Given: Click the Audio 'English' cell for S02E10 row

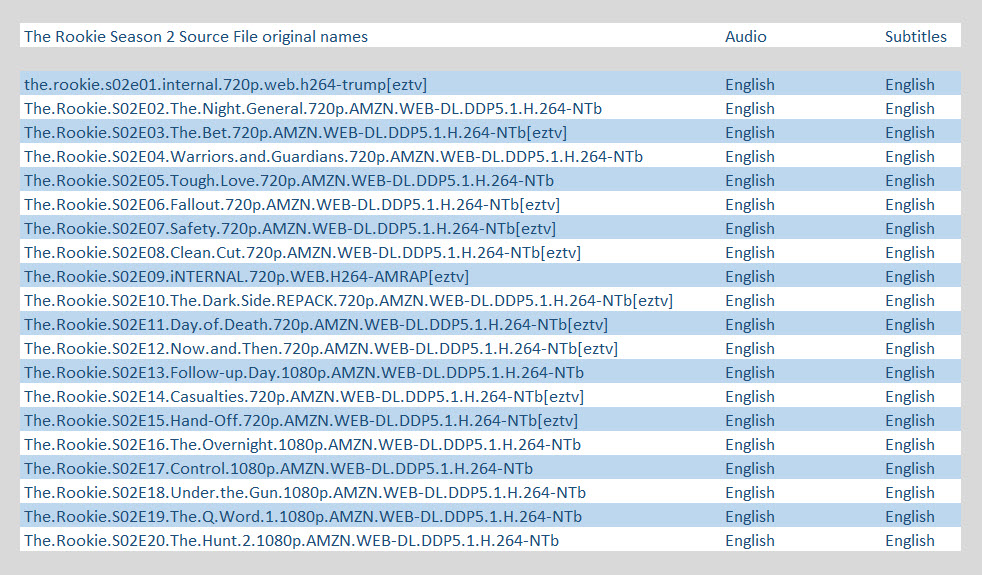Looking at the screenshot, I should coord(750,301).
